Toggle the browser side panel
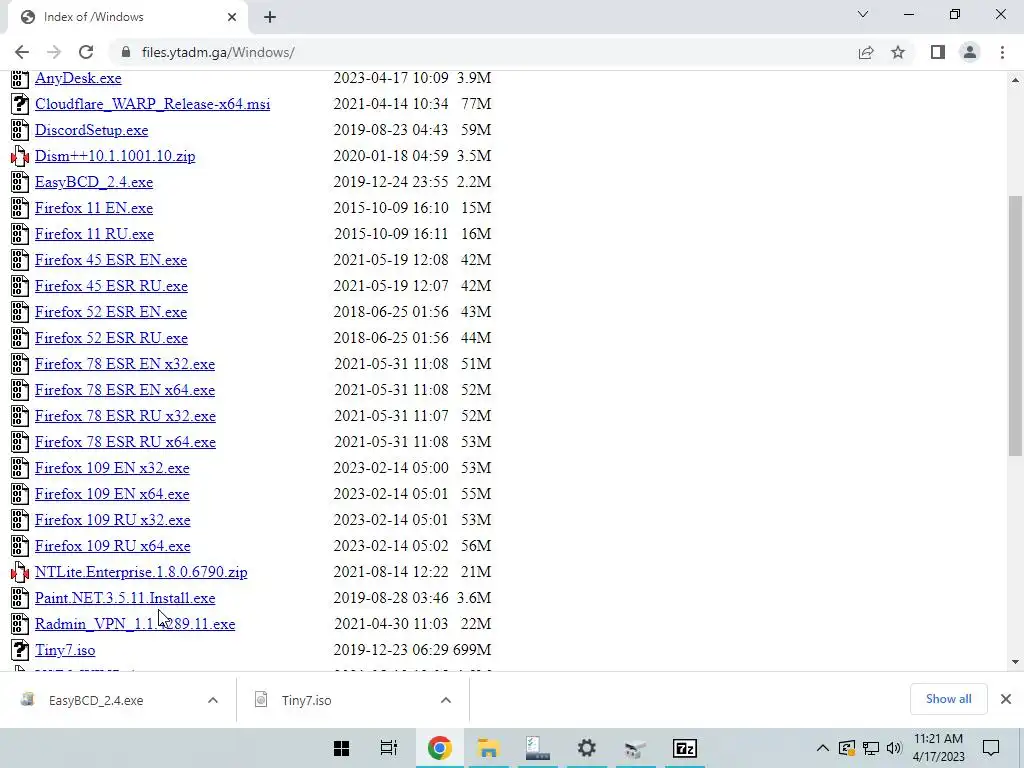 point(938,52)
